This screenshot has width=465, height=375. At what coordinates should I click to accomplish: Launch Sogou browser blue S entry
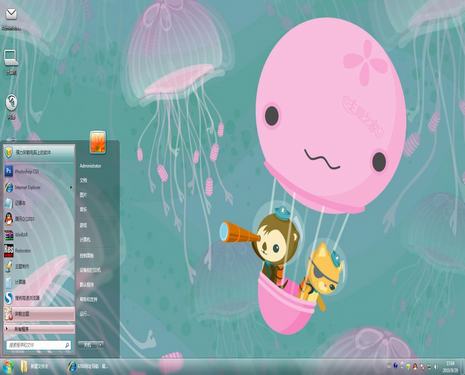(39, 298)
